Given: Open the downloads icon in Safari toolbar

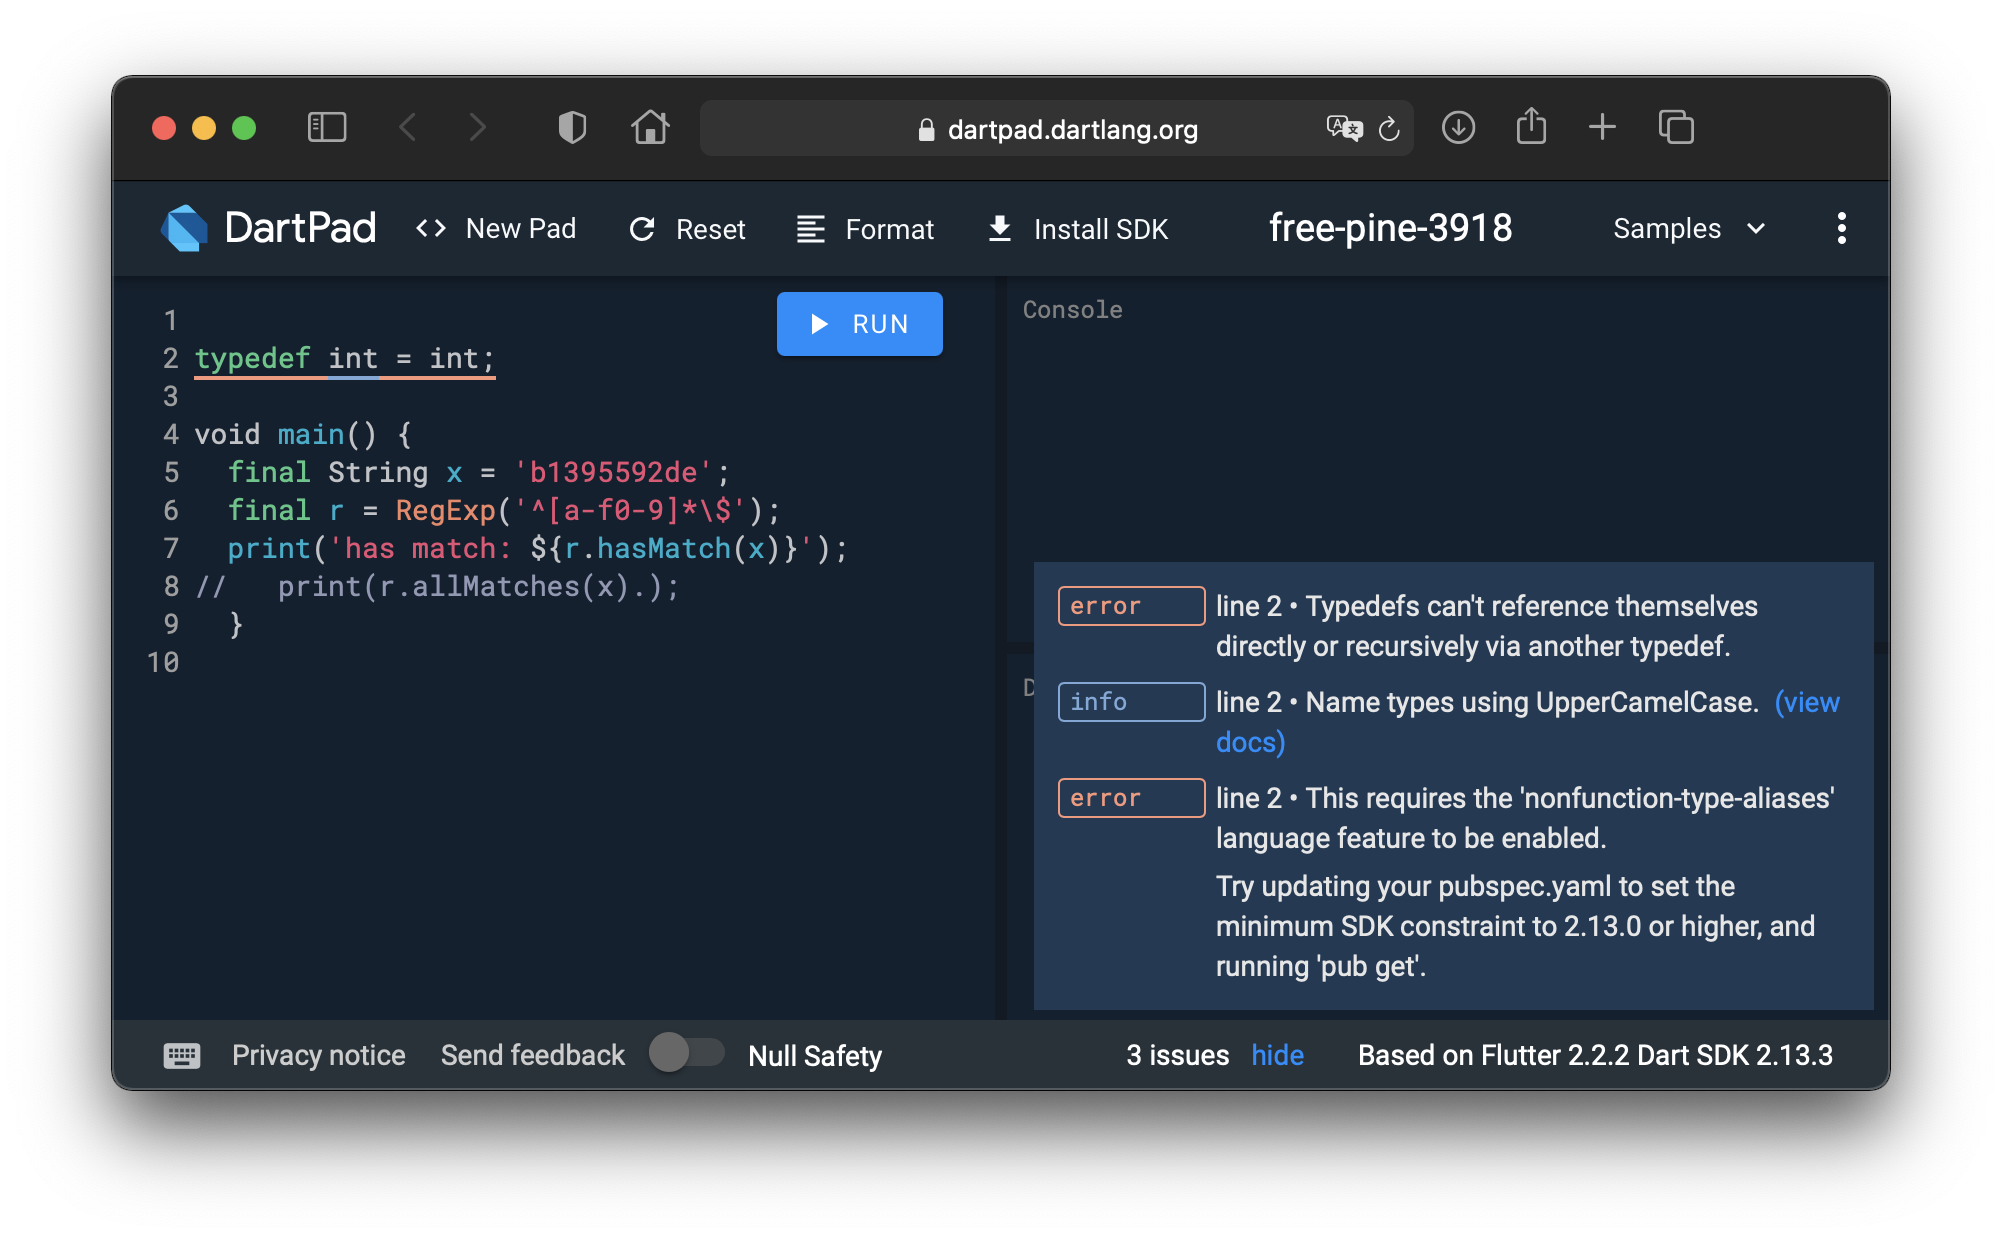Looking at the screenshot, I should click(x=1458, y=127).
